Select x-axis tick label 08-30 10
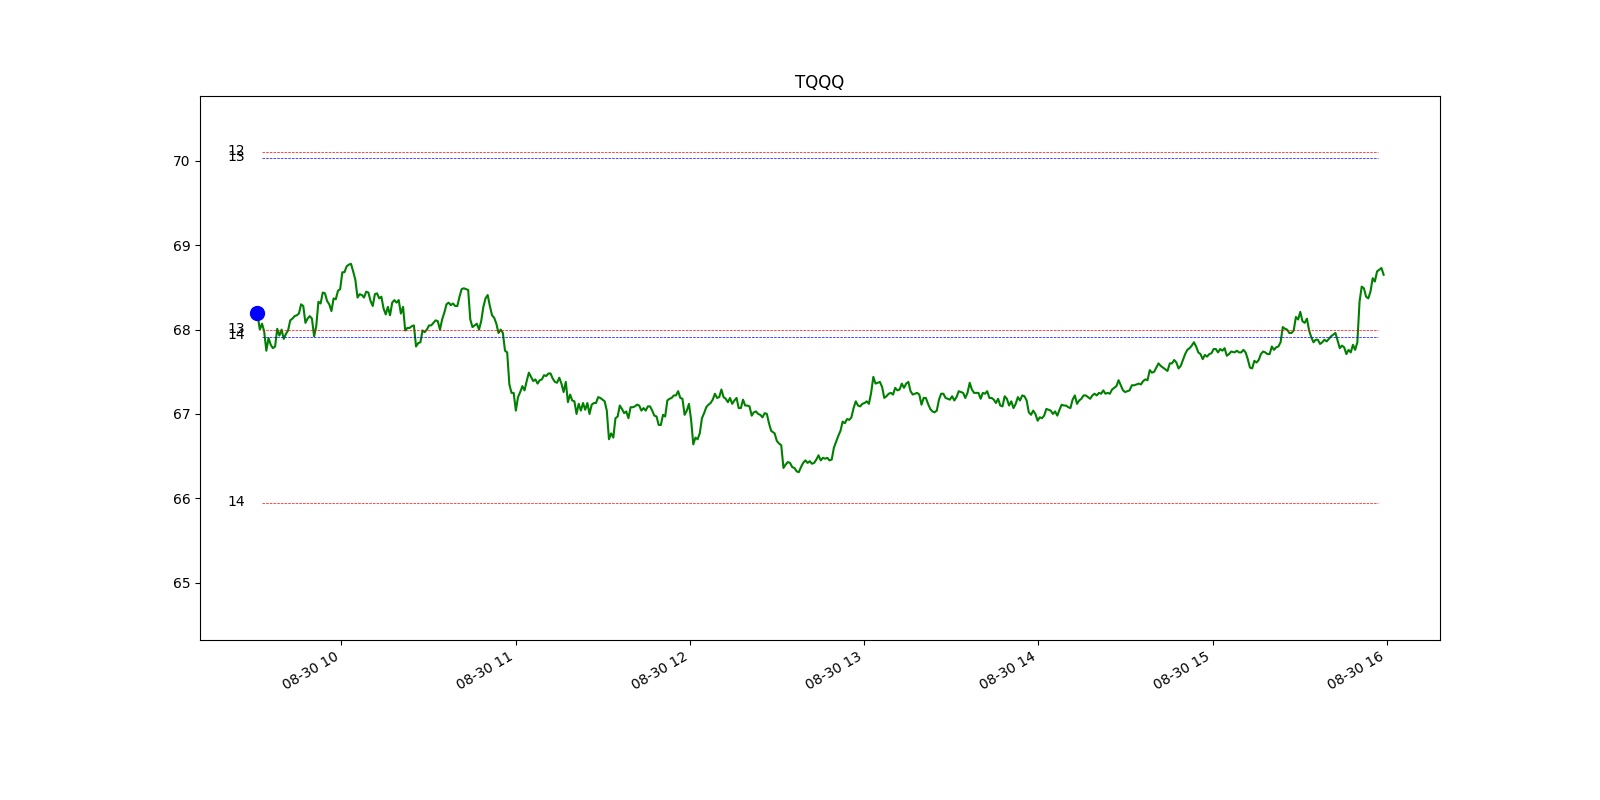 tap(311, 669)
